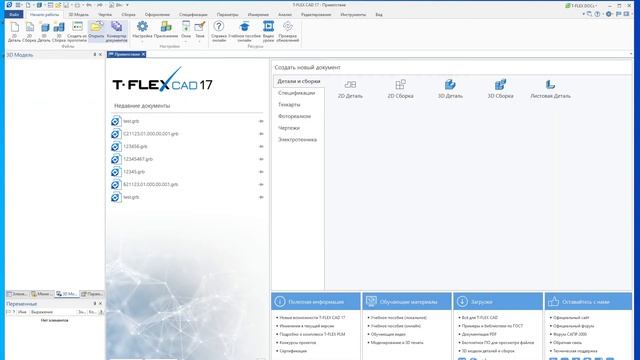Create a 2D Деталь from the new document panel

point(350,89)
